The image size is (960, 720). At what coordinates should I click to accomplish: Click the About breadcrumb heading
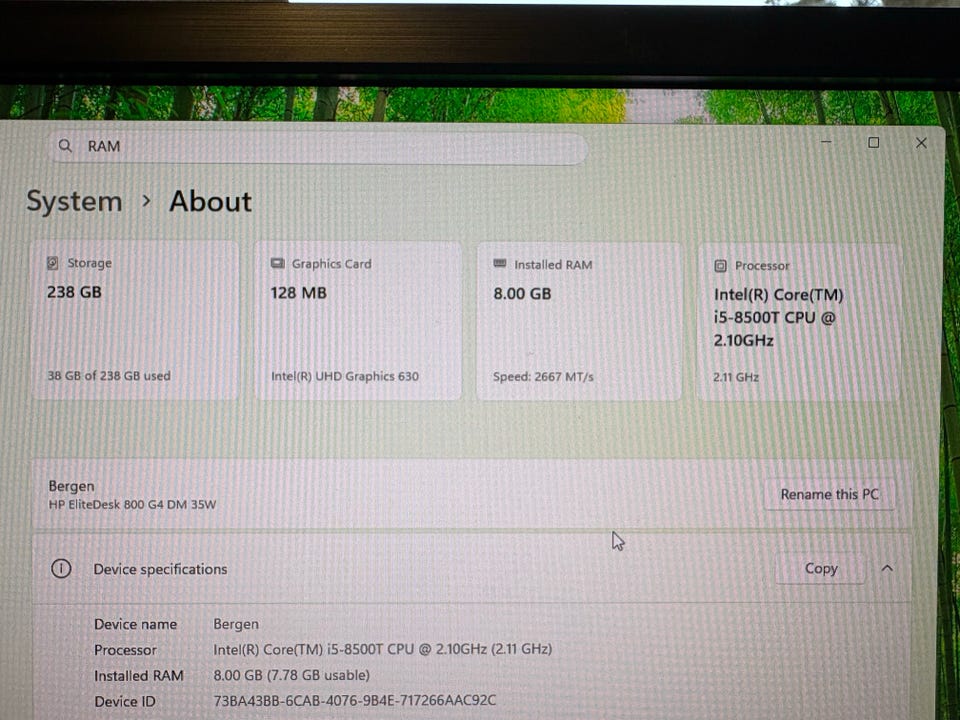[x=211, y=201]
